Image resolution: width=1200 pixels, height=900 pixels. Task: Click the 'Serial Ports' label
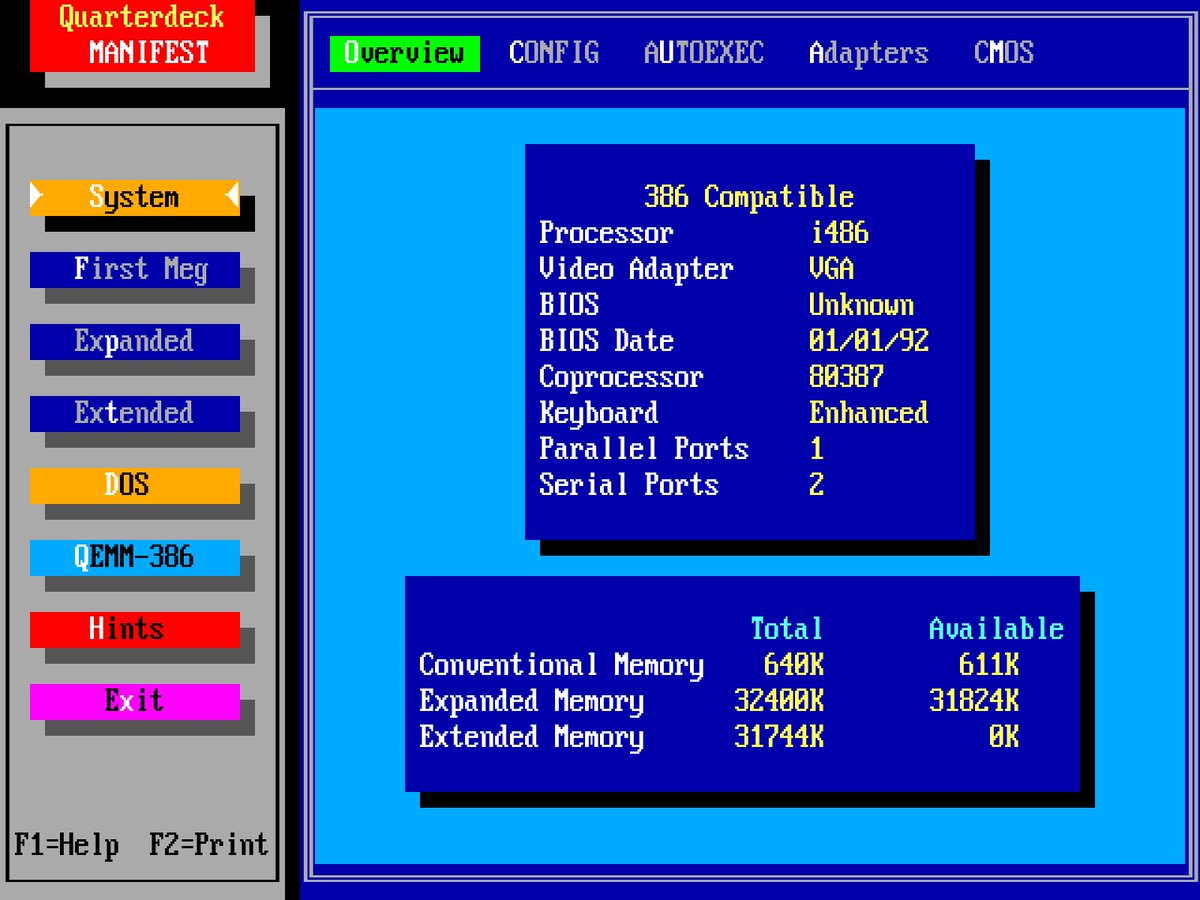(x=629, y=485)
